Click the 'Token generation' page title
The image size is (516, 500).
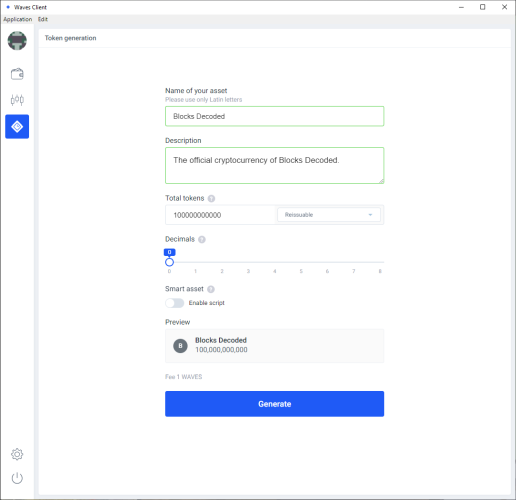coord(70,38)
